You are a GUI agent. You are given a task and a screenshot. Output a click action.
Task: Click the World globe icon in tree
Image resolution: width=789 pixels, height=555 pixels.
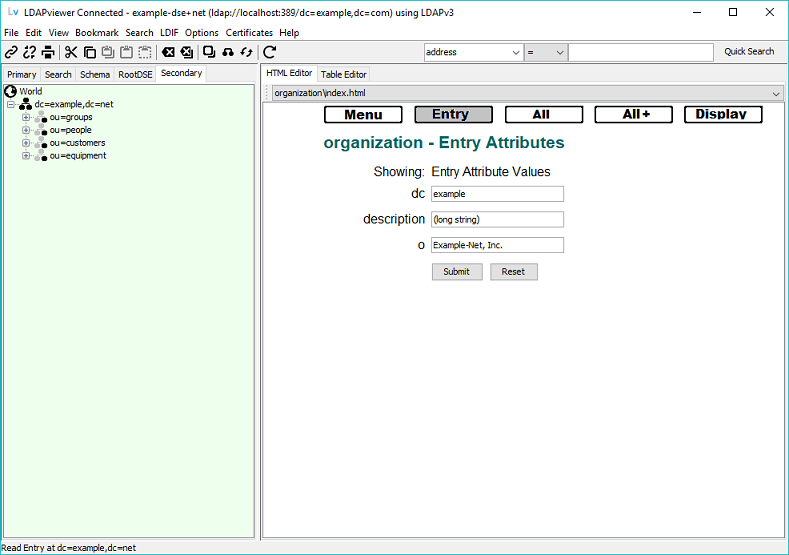pos(10,91)
